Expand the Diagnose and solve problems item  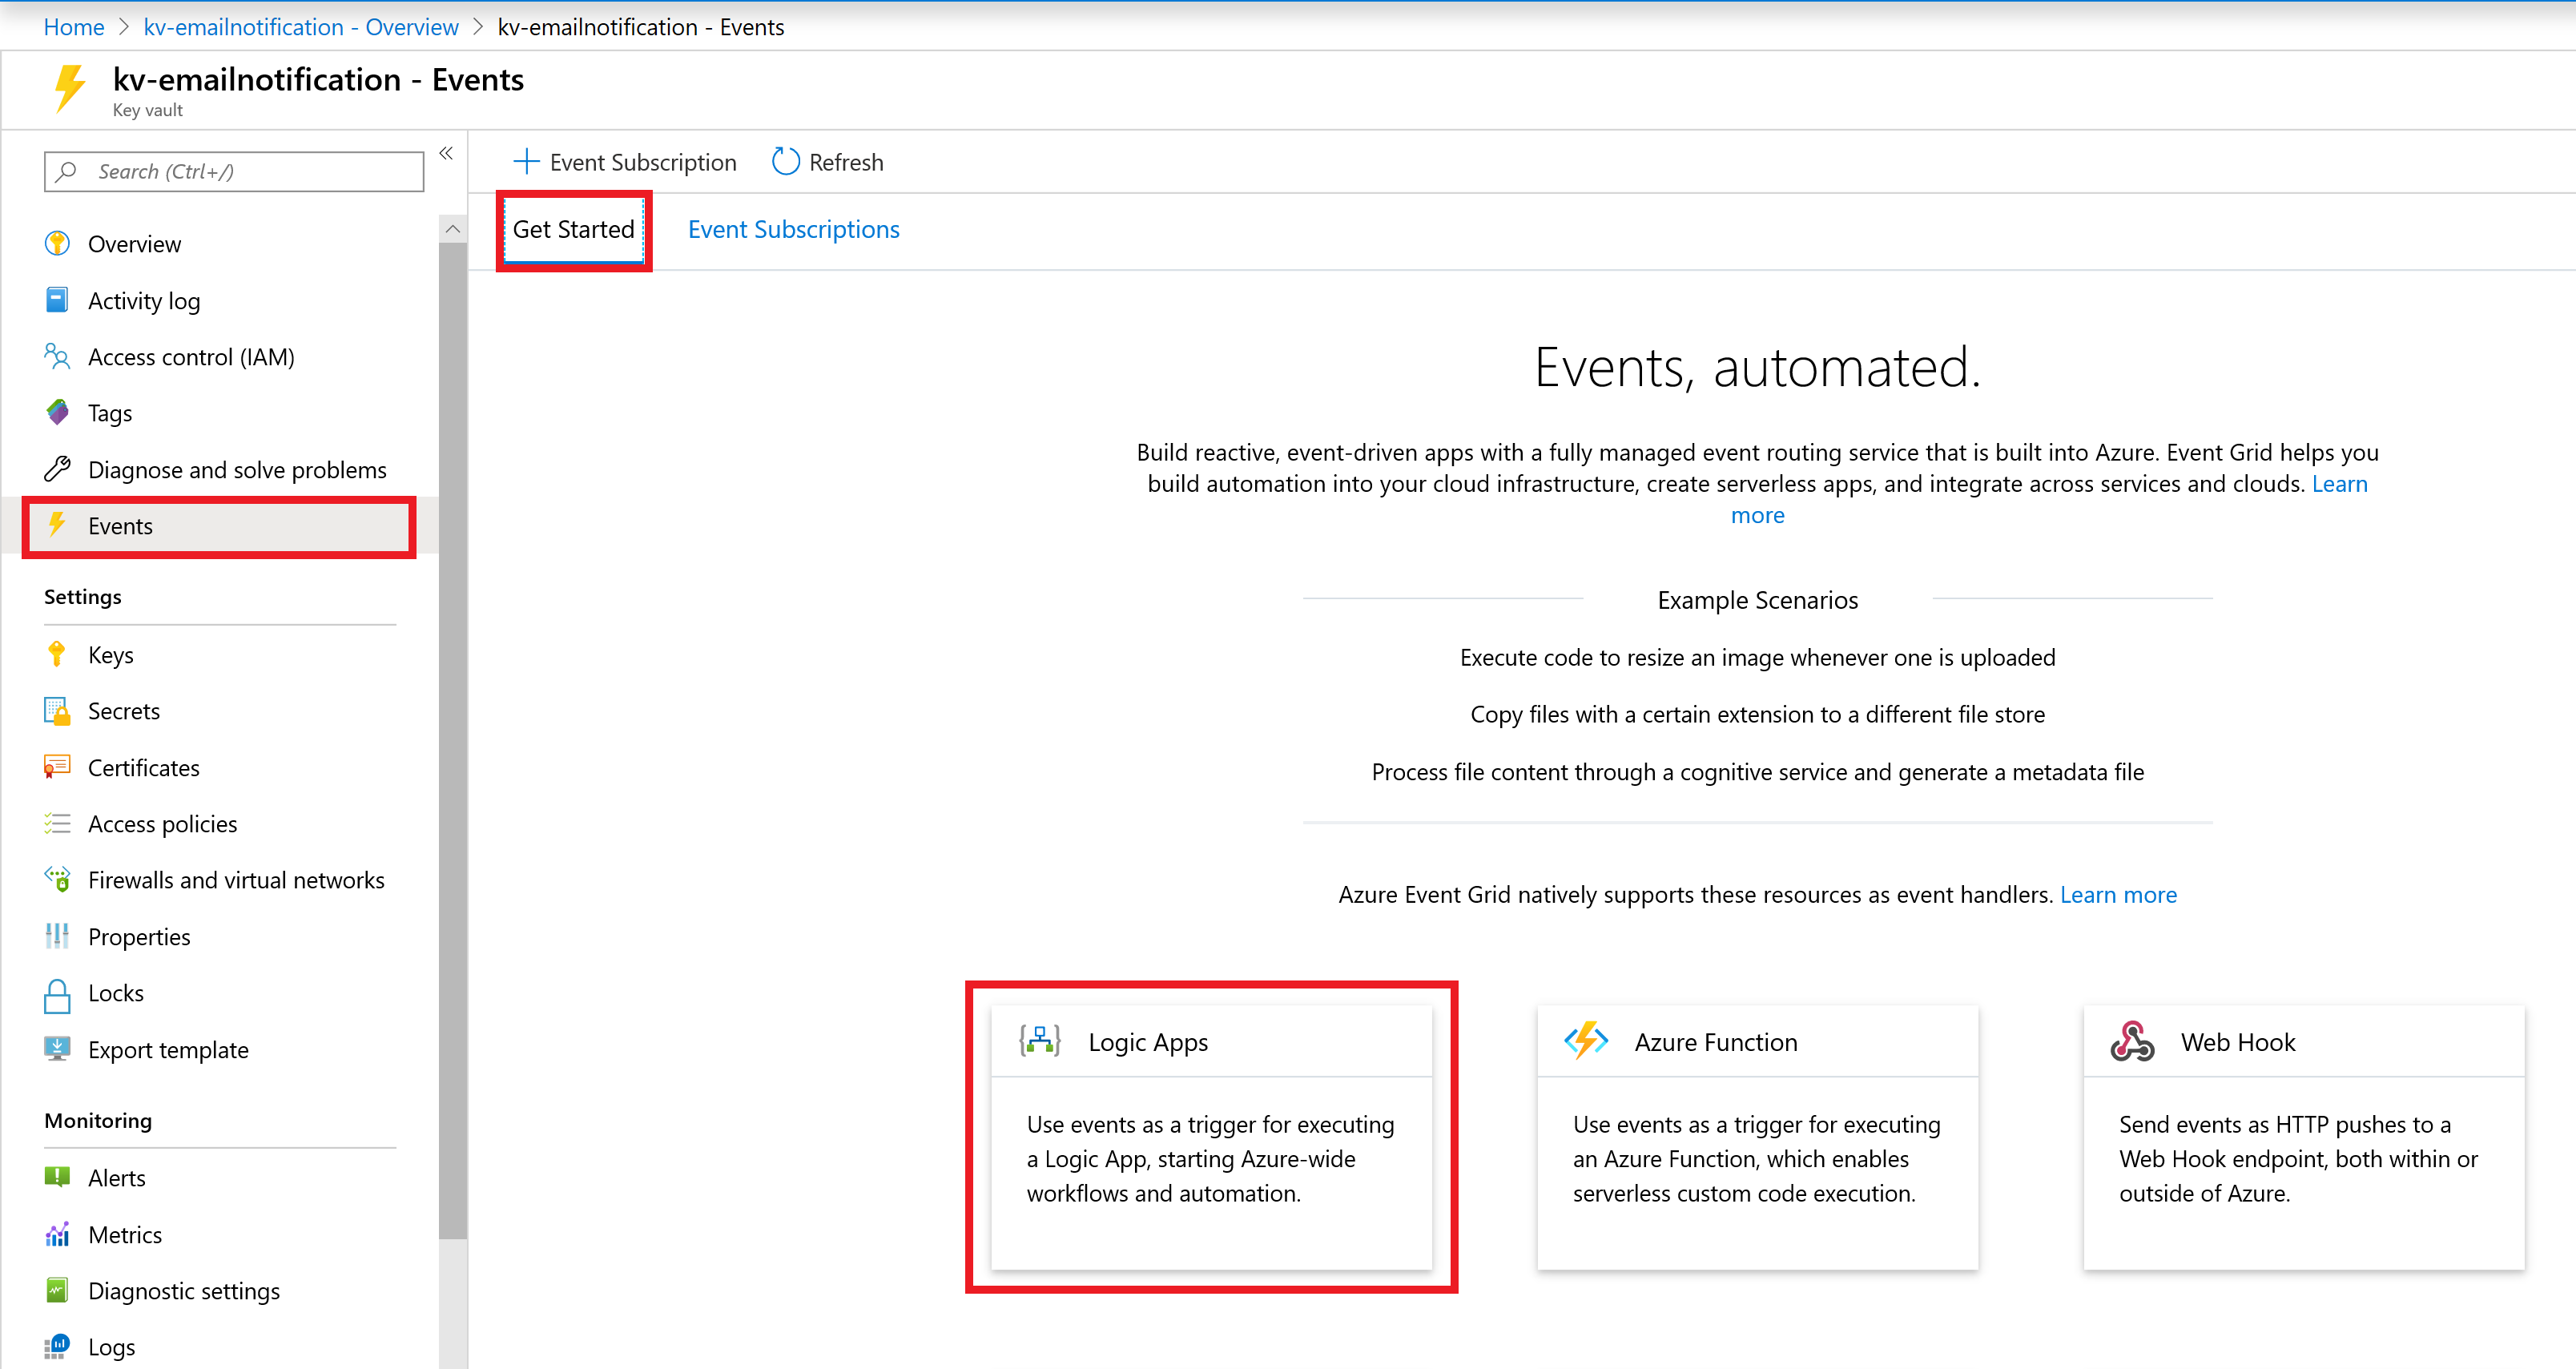pos(237,467)
